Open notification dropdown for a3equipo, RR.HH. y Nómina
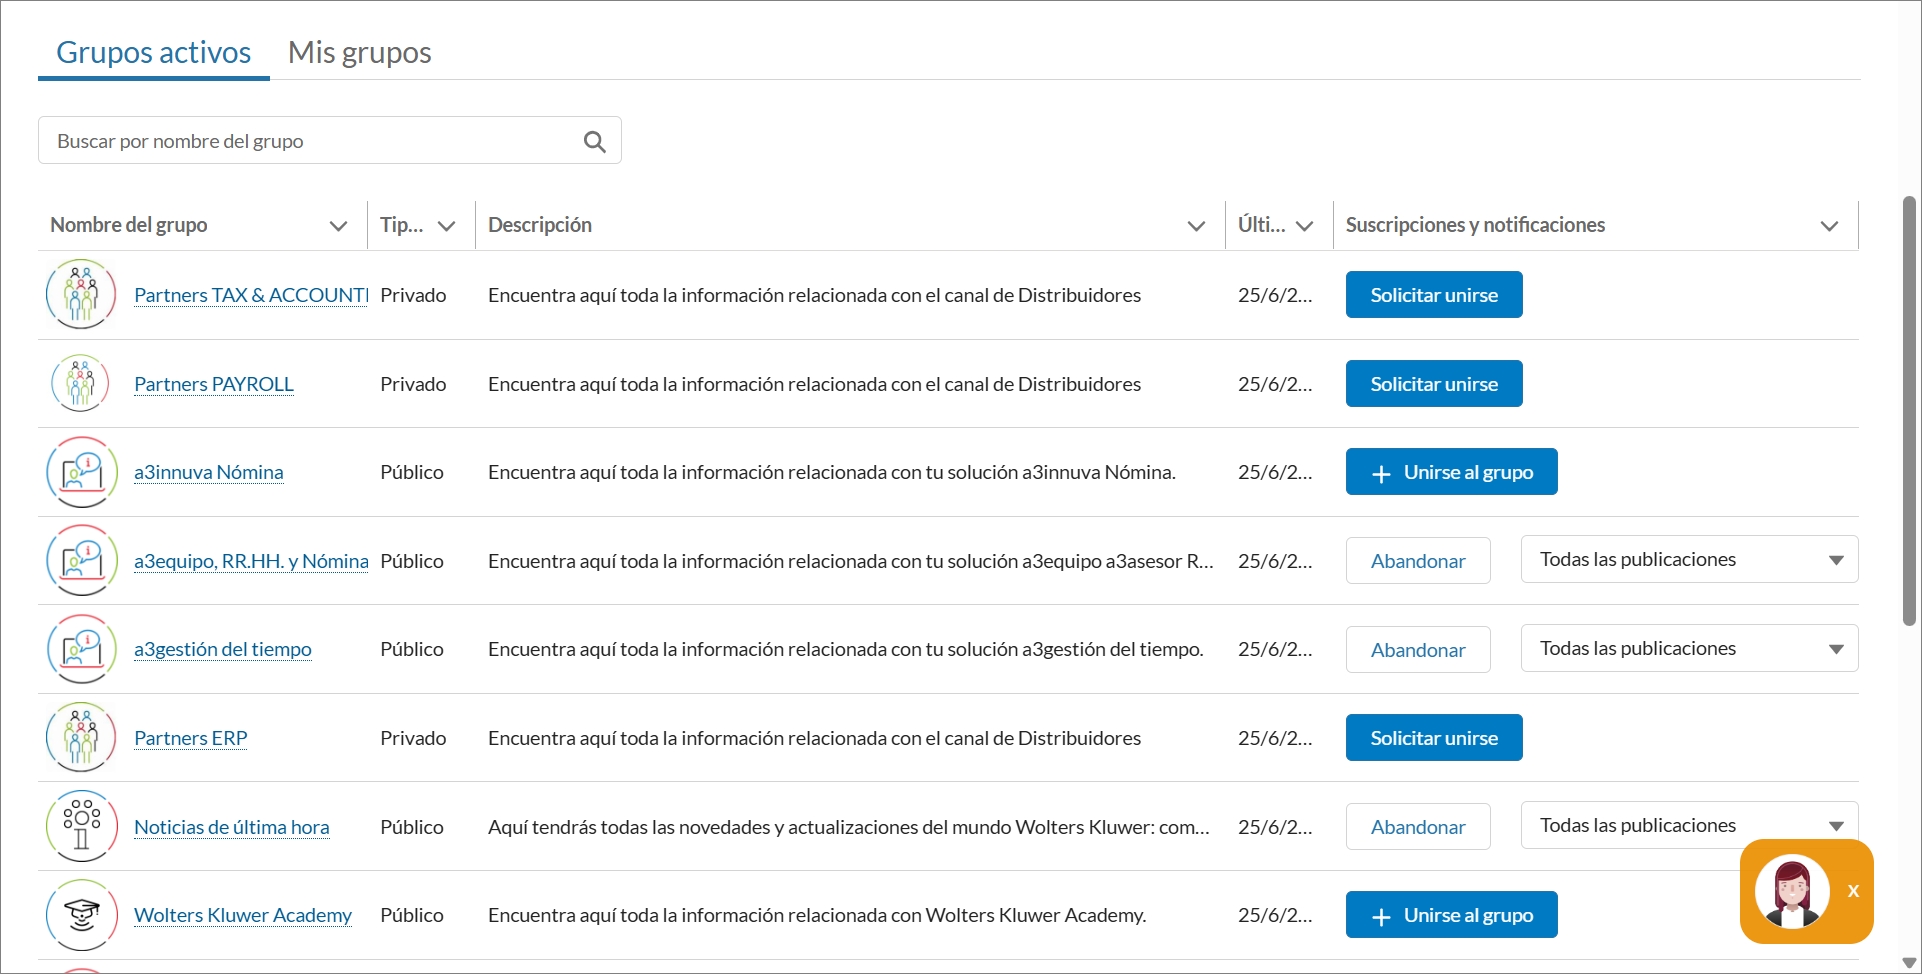 tap(1688, 560)
